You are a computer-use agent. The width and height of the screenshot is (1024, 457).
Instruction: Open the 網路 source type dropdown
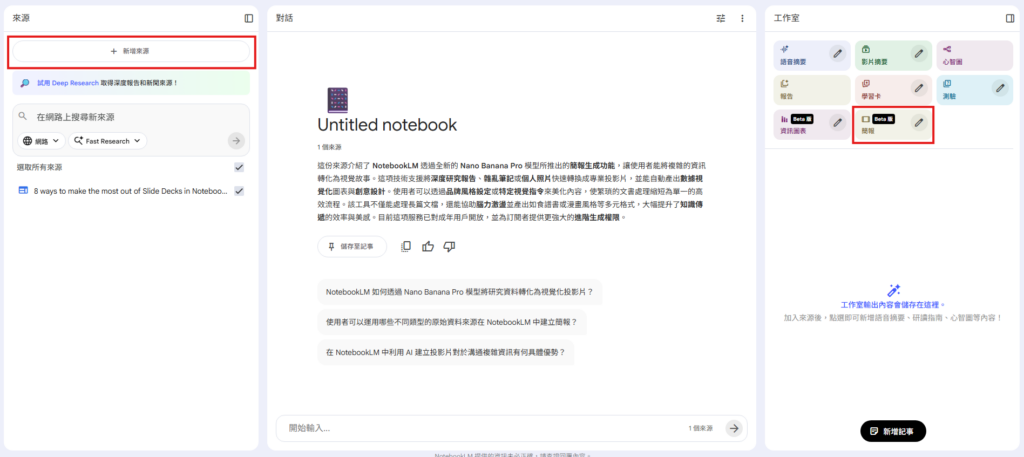tap(42, 140)
